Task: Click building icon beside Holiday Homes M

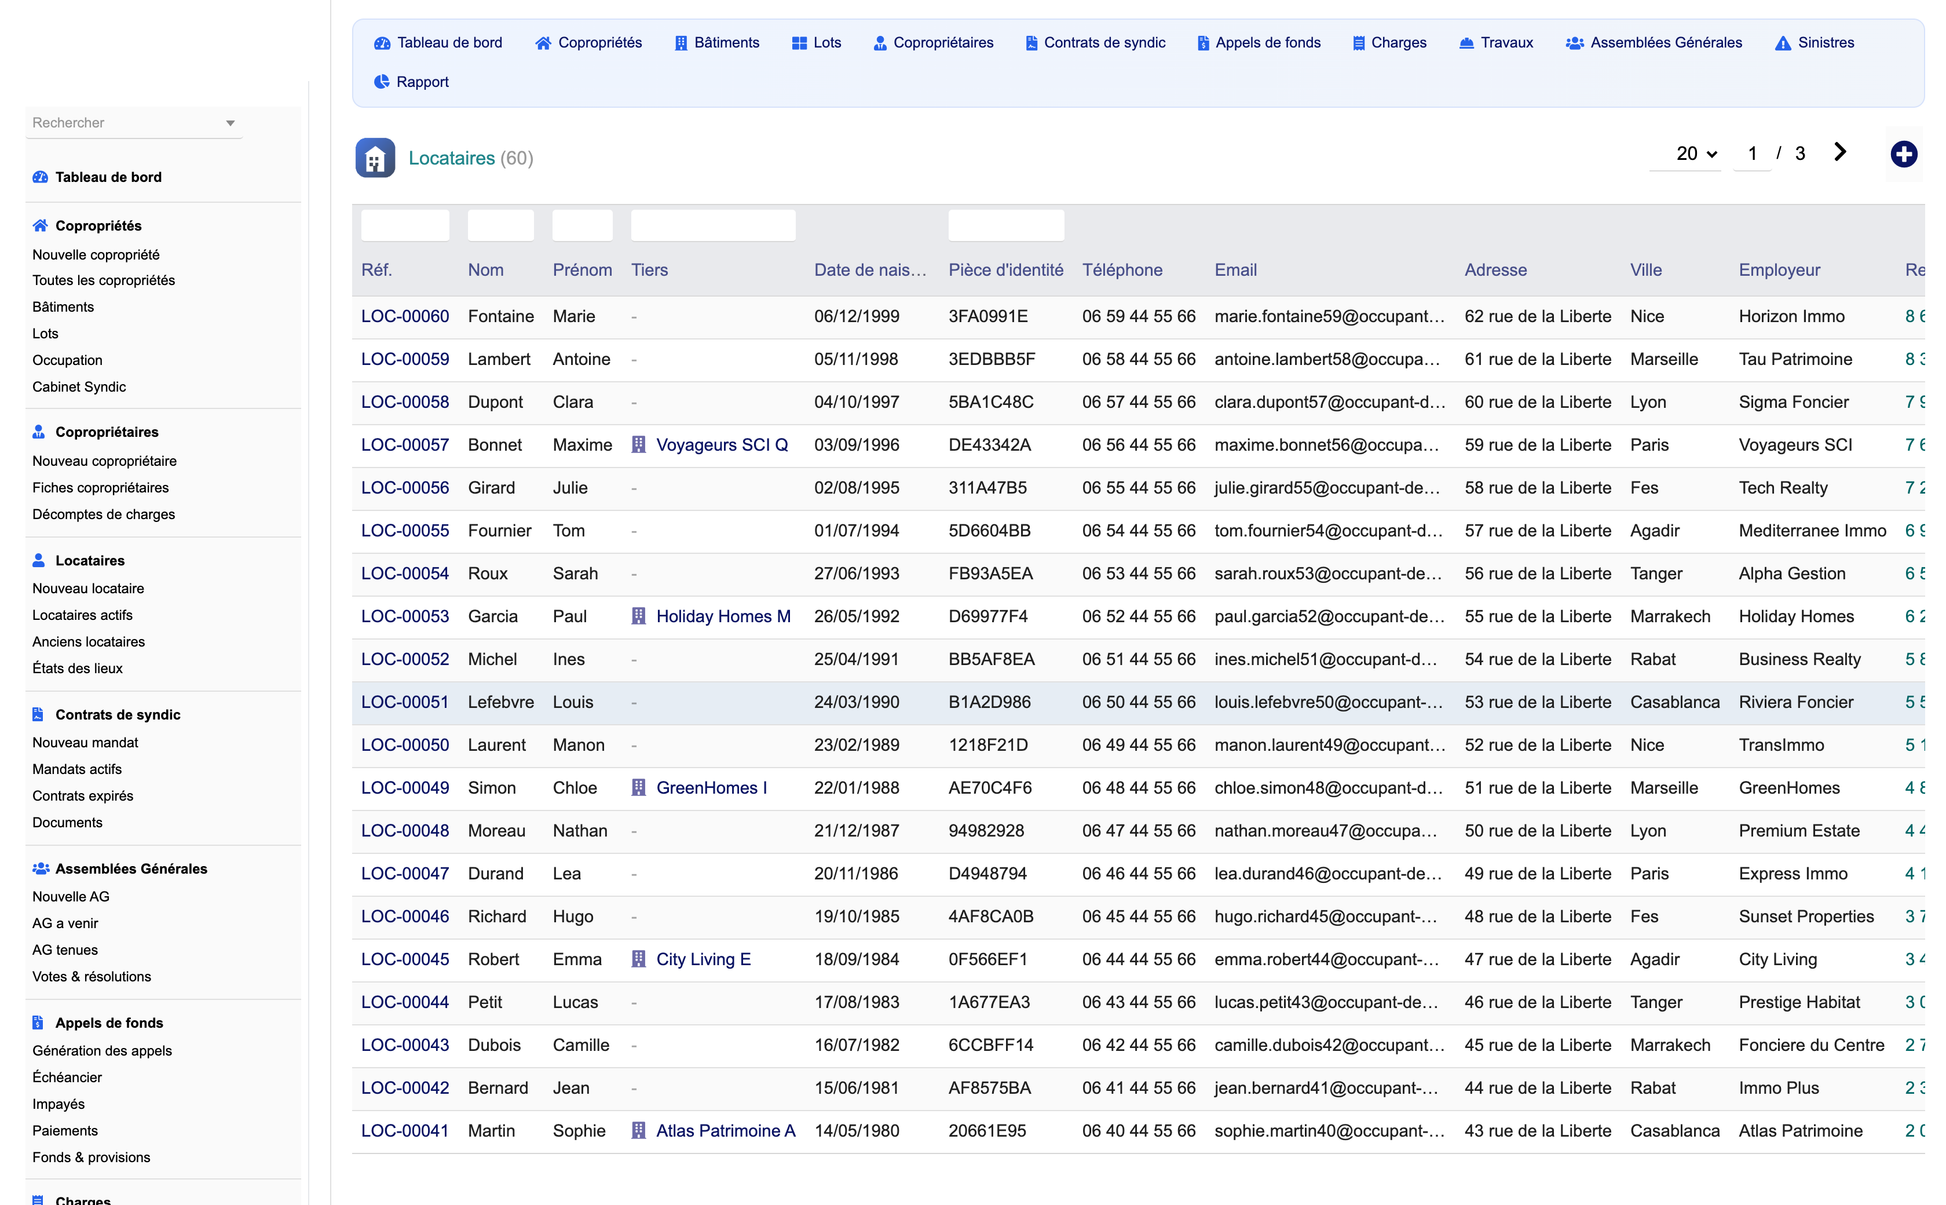Action: 639,616
